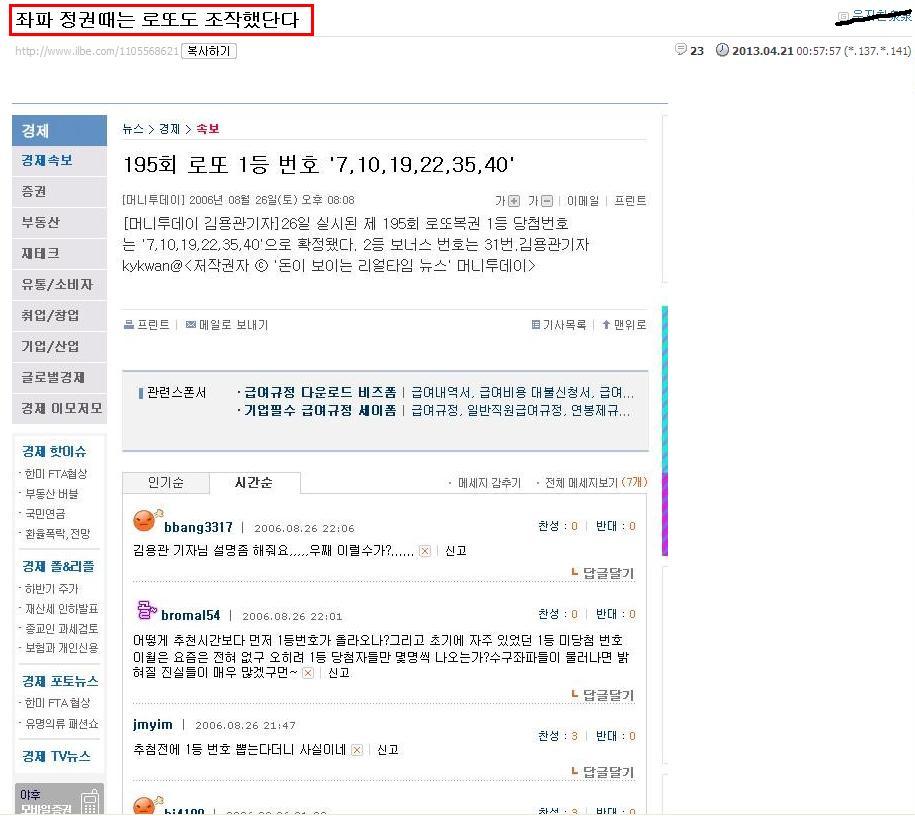This screenshot has height=816, width=915.
Task: Open 증권 in the left sidebar menu
Action: point(34,191)
